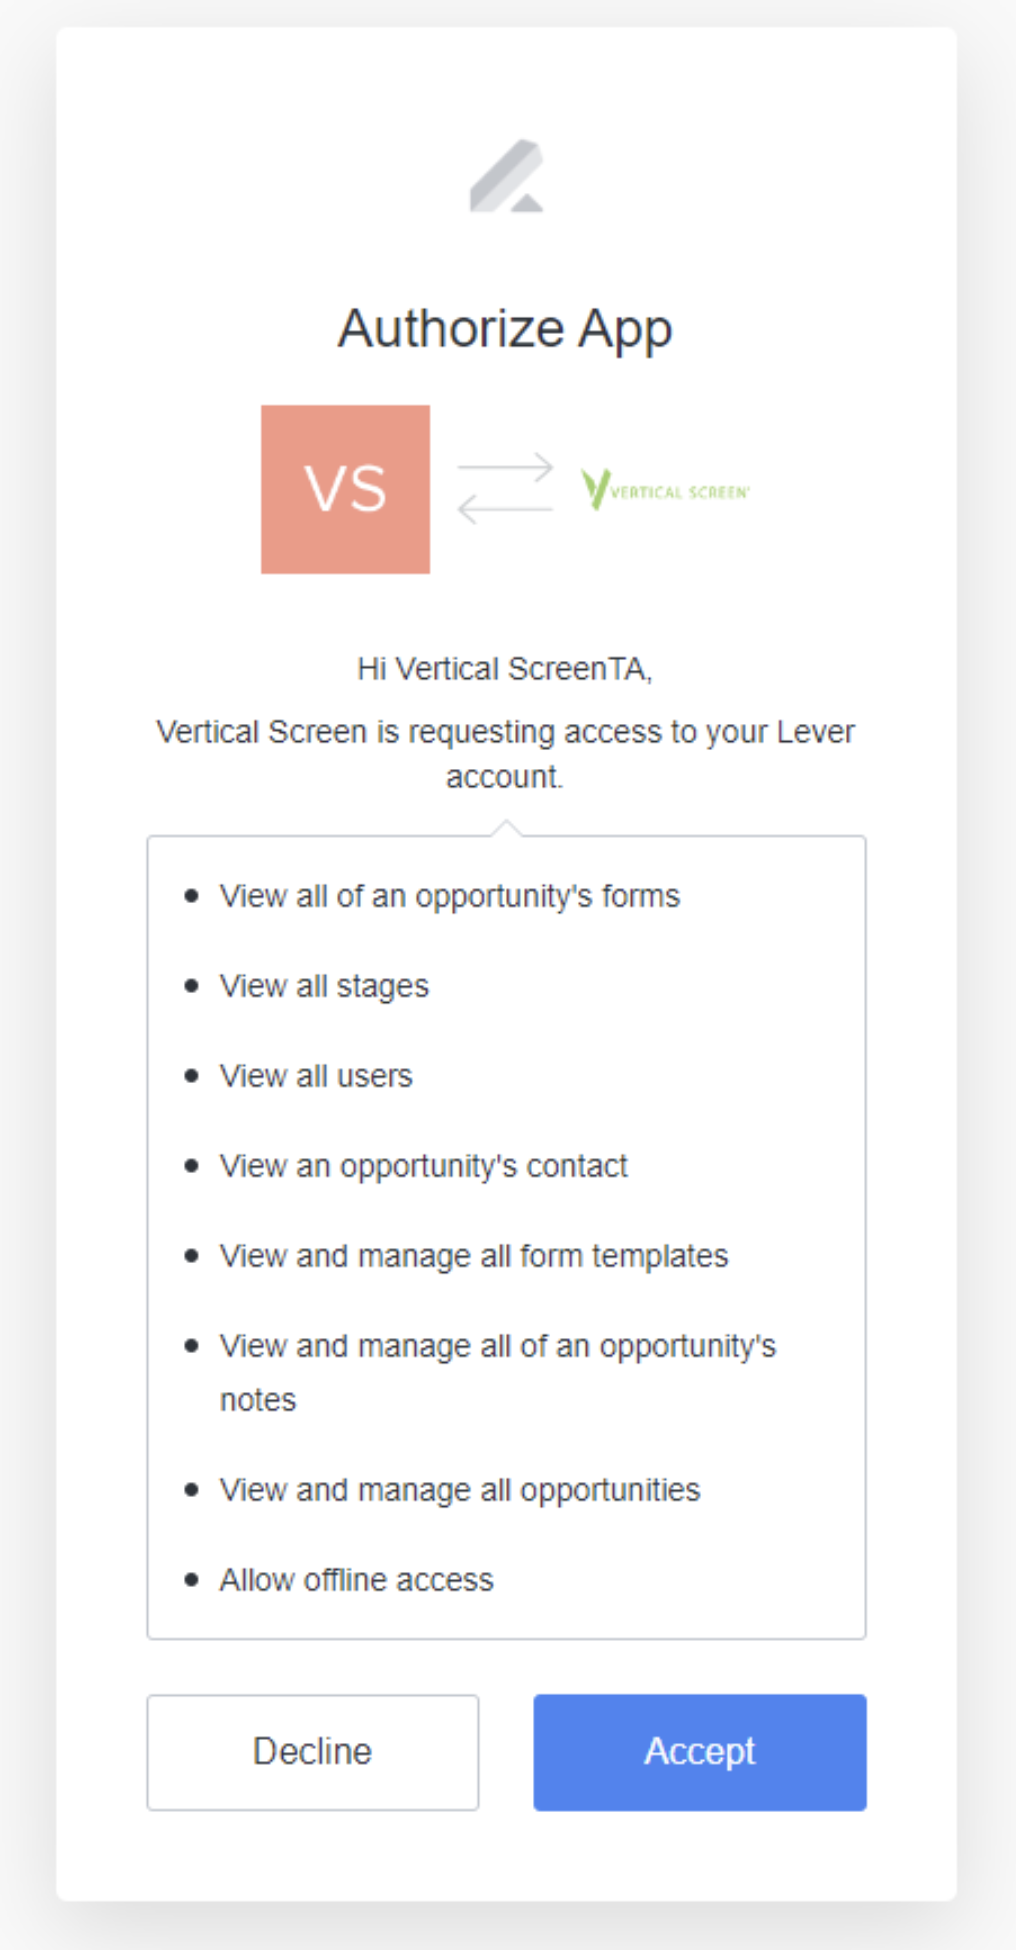Click the 'requesting access to your Lever account' message
This screenshot has height=1950, width=1016.
506,754
